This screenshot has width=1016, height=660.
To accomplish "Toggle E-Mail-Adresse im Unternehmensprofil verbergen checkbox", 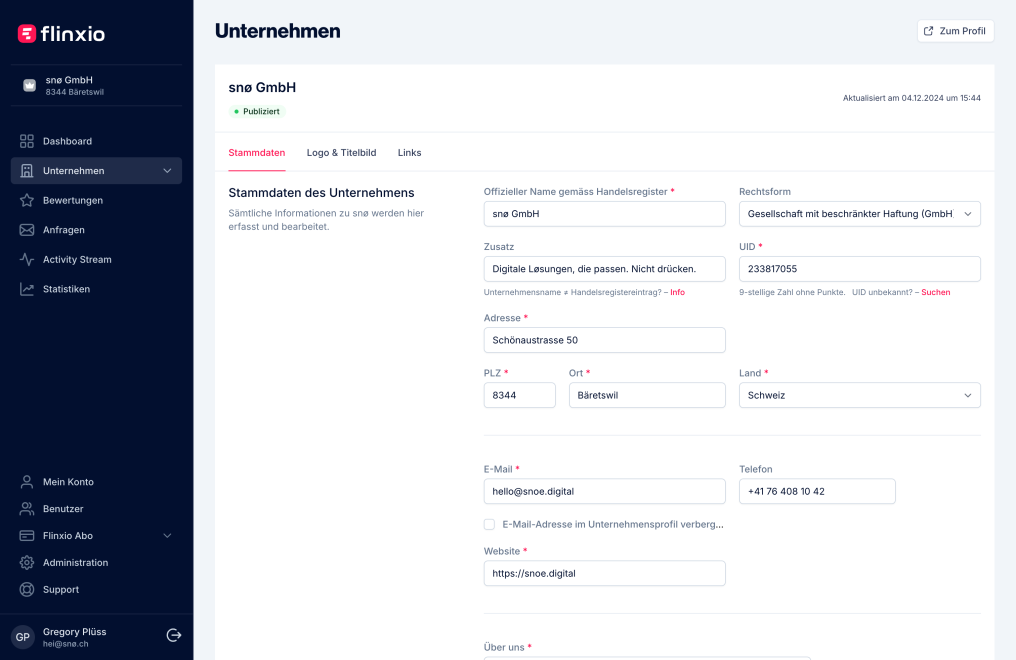I will pyautogui.click(x=489, y=525).
